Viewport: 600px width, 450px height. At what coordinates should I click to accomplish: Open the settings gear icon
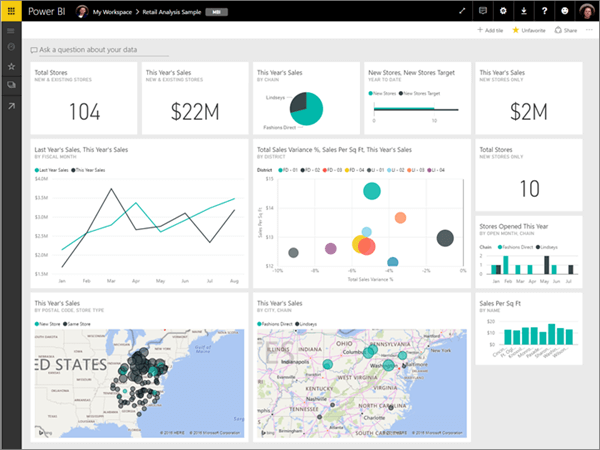click(x=503, y=11)
